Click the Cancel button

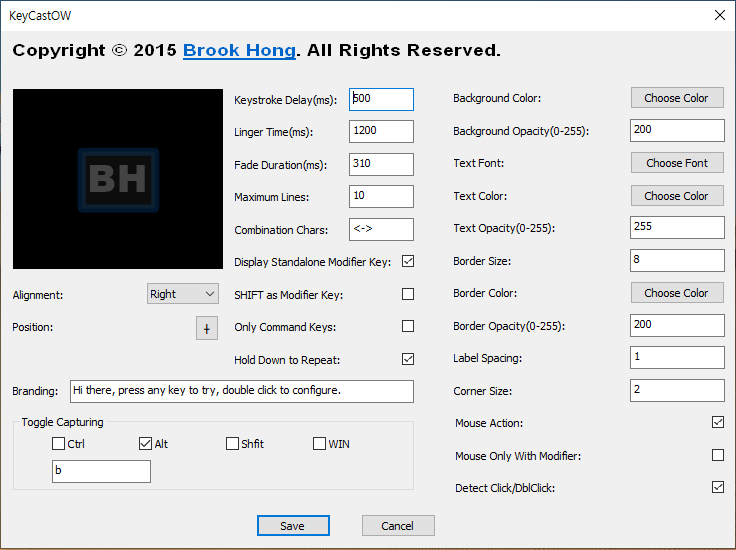click(398, 526)
